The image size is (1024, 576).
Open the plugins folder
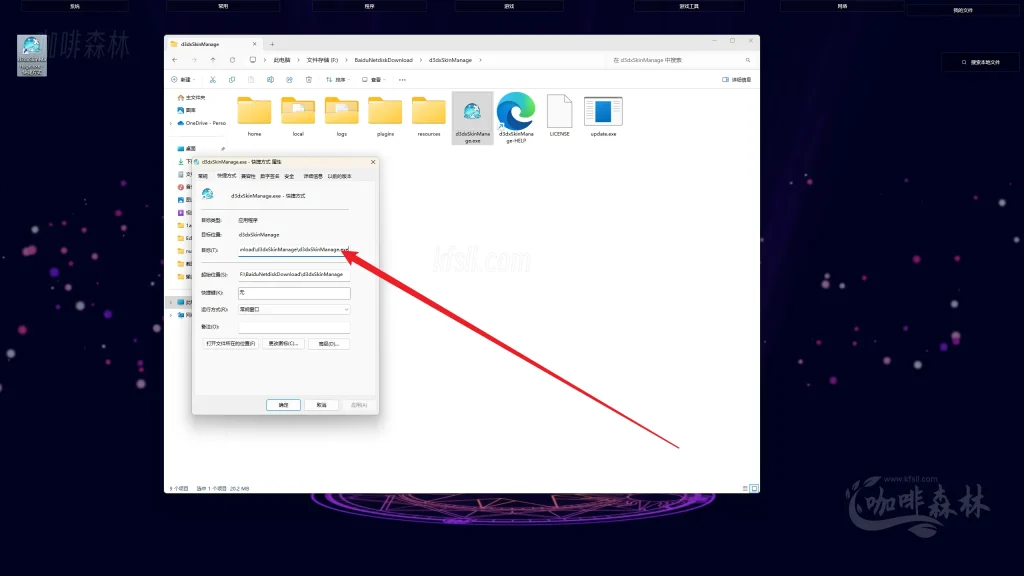pyautogui.click(x=385, y=113)
